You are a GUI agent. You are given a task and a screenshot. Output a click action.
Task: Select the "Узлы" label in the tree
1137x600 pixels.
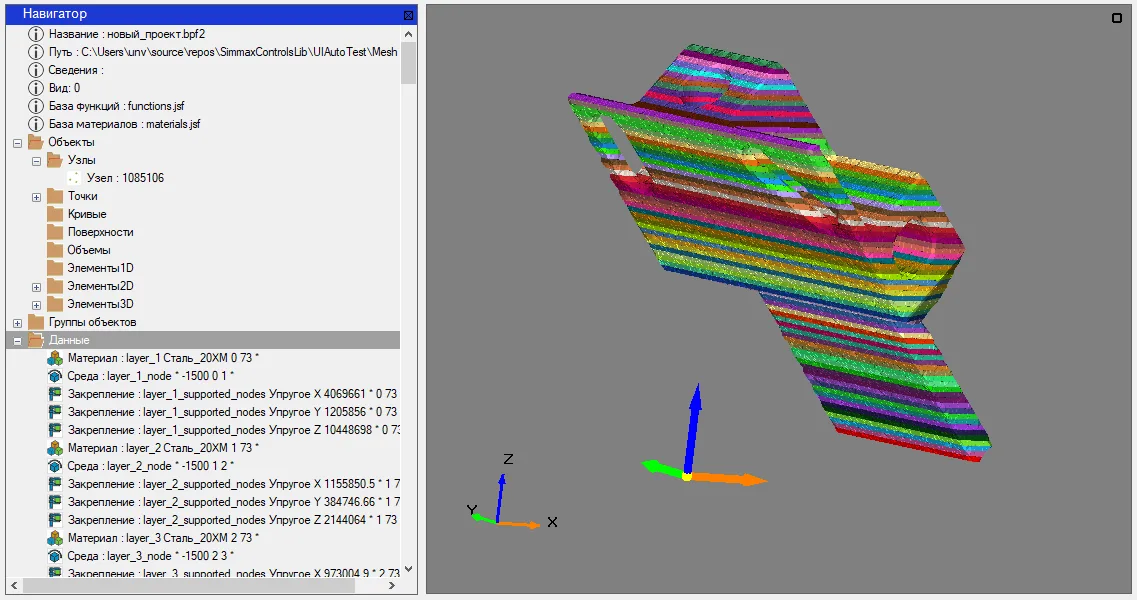pyautogui.click(x=81, y=160)
